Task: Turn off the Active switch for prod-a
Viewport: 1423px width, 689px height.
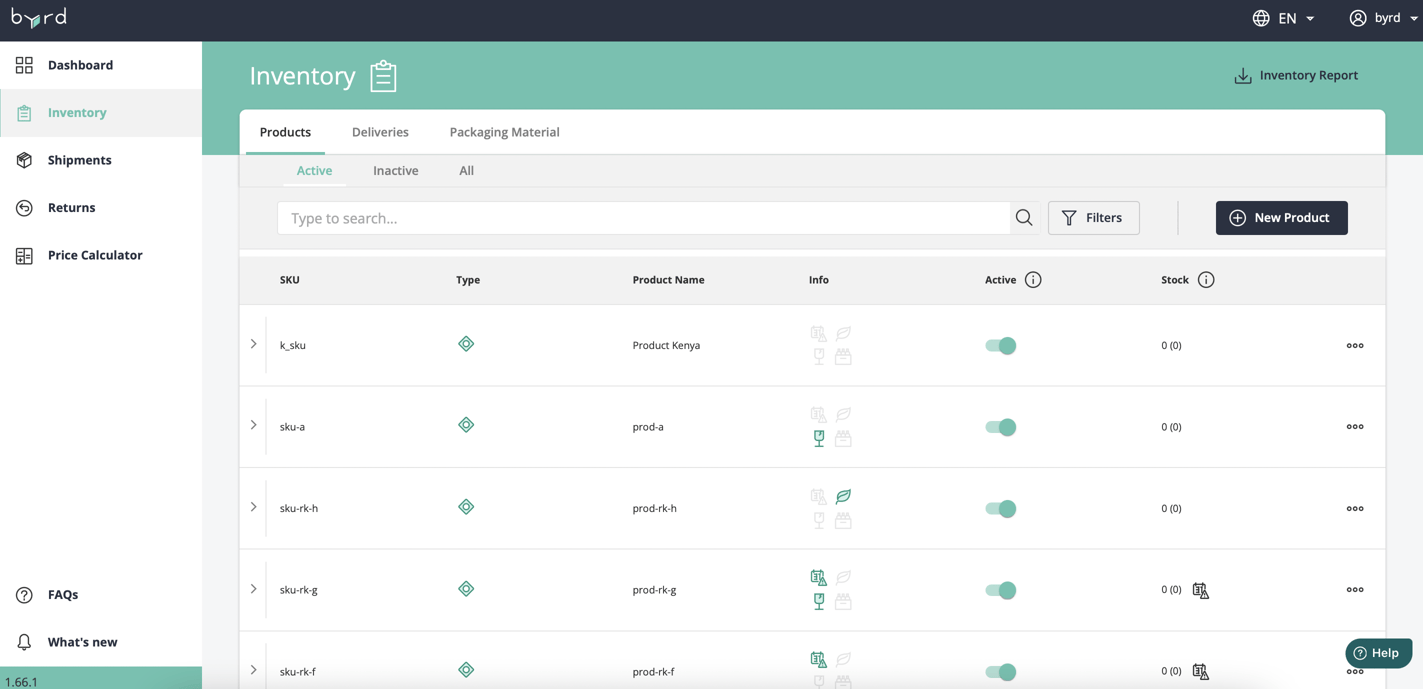Action: pos(1001,426)
